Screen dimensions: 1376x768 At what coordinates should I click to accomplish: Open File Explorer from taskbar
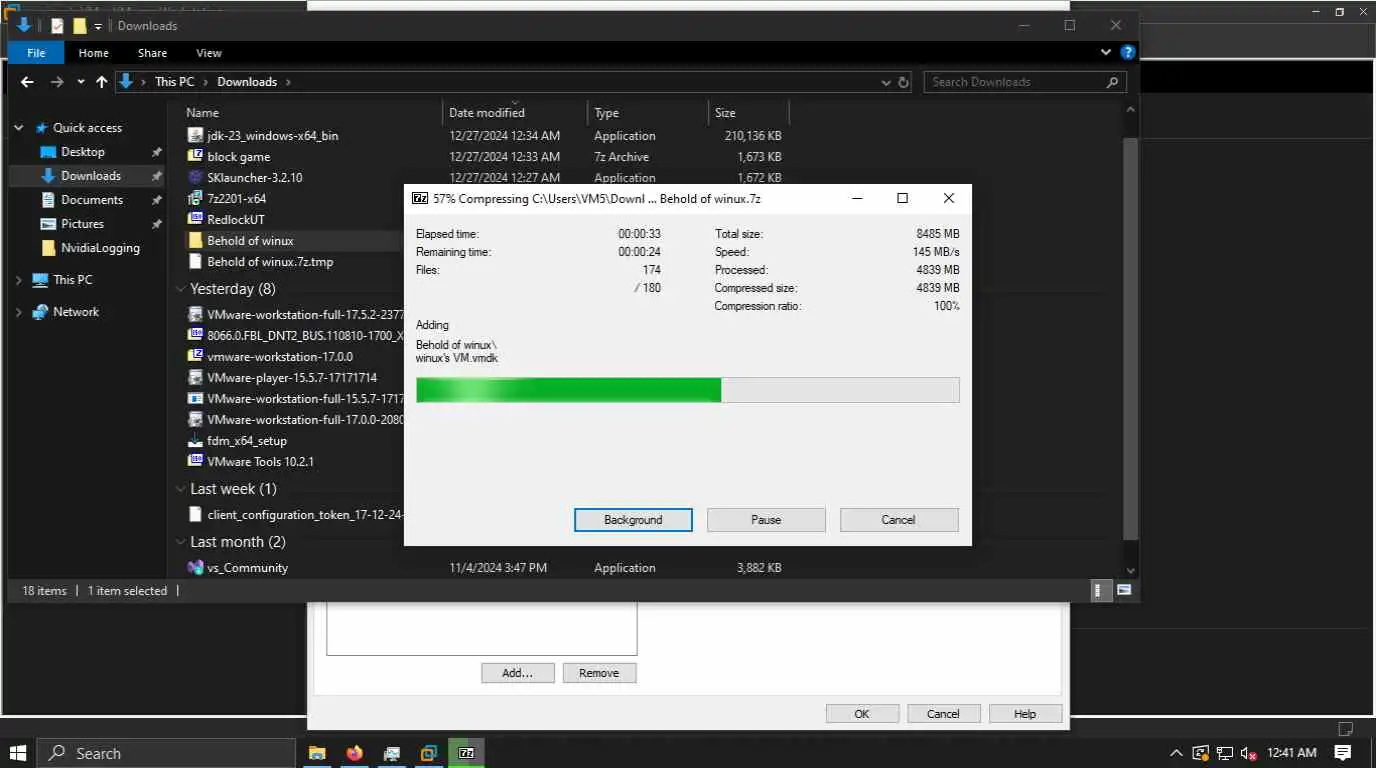point(317,753)
